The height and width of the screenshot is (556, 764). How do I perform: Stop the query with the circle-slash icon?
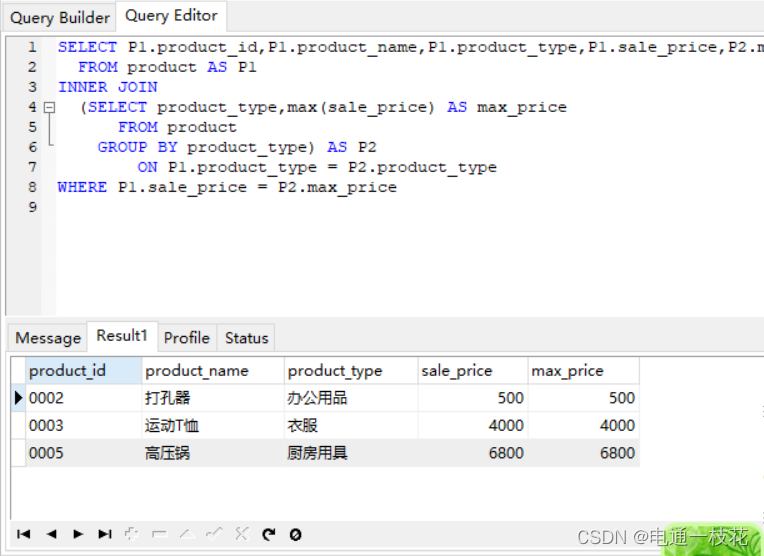point(295,534)
